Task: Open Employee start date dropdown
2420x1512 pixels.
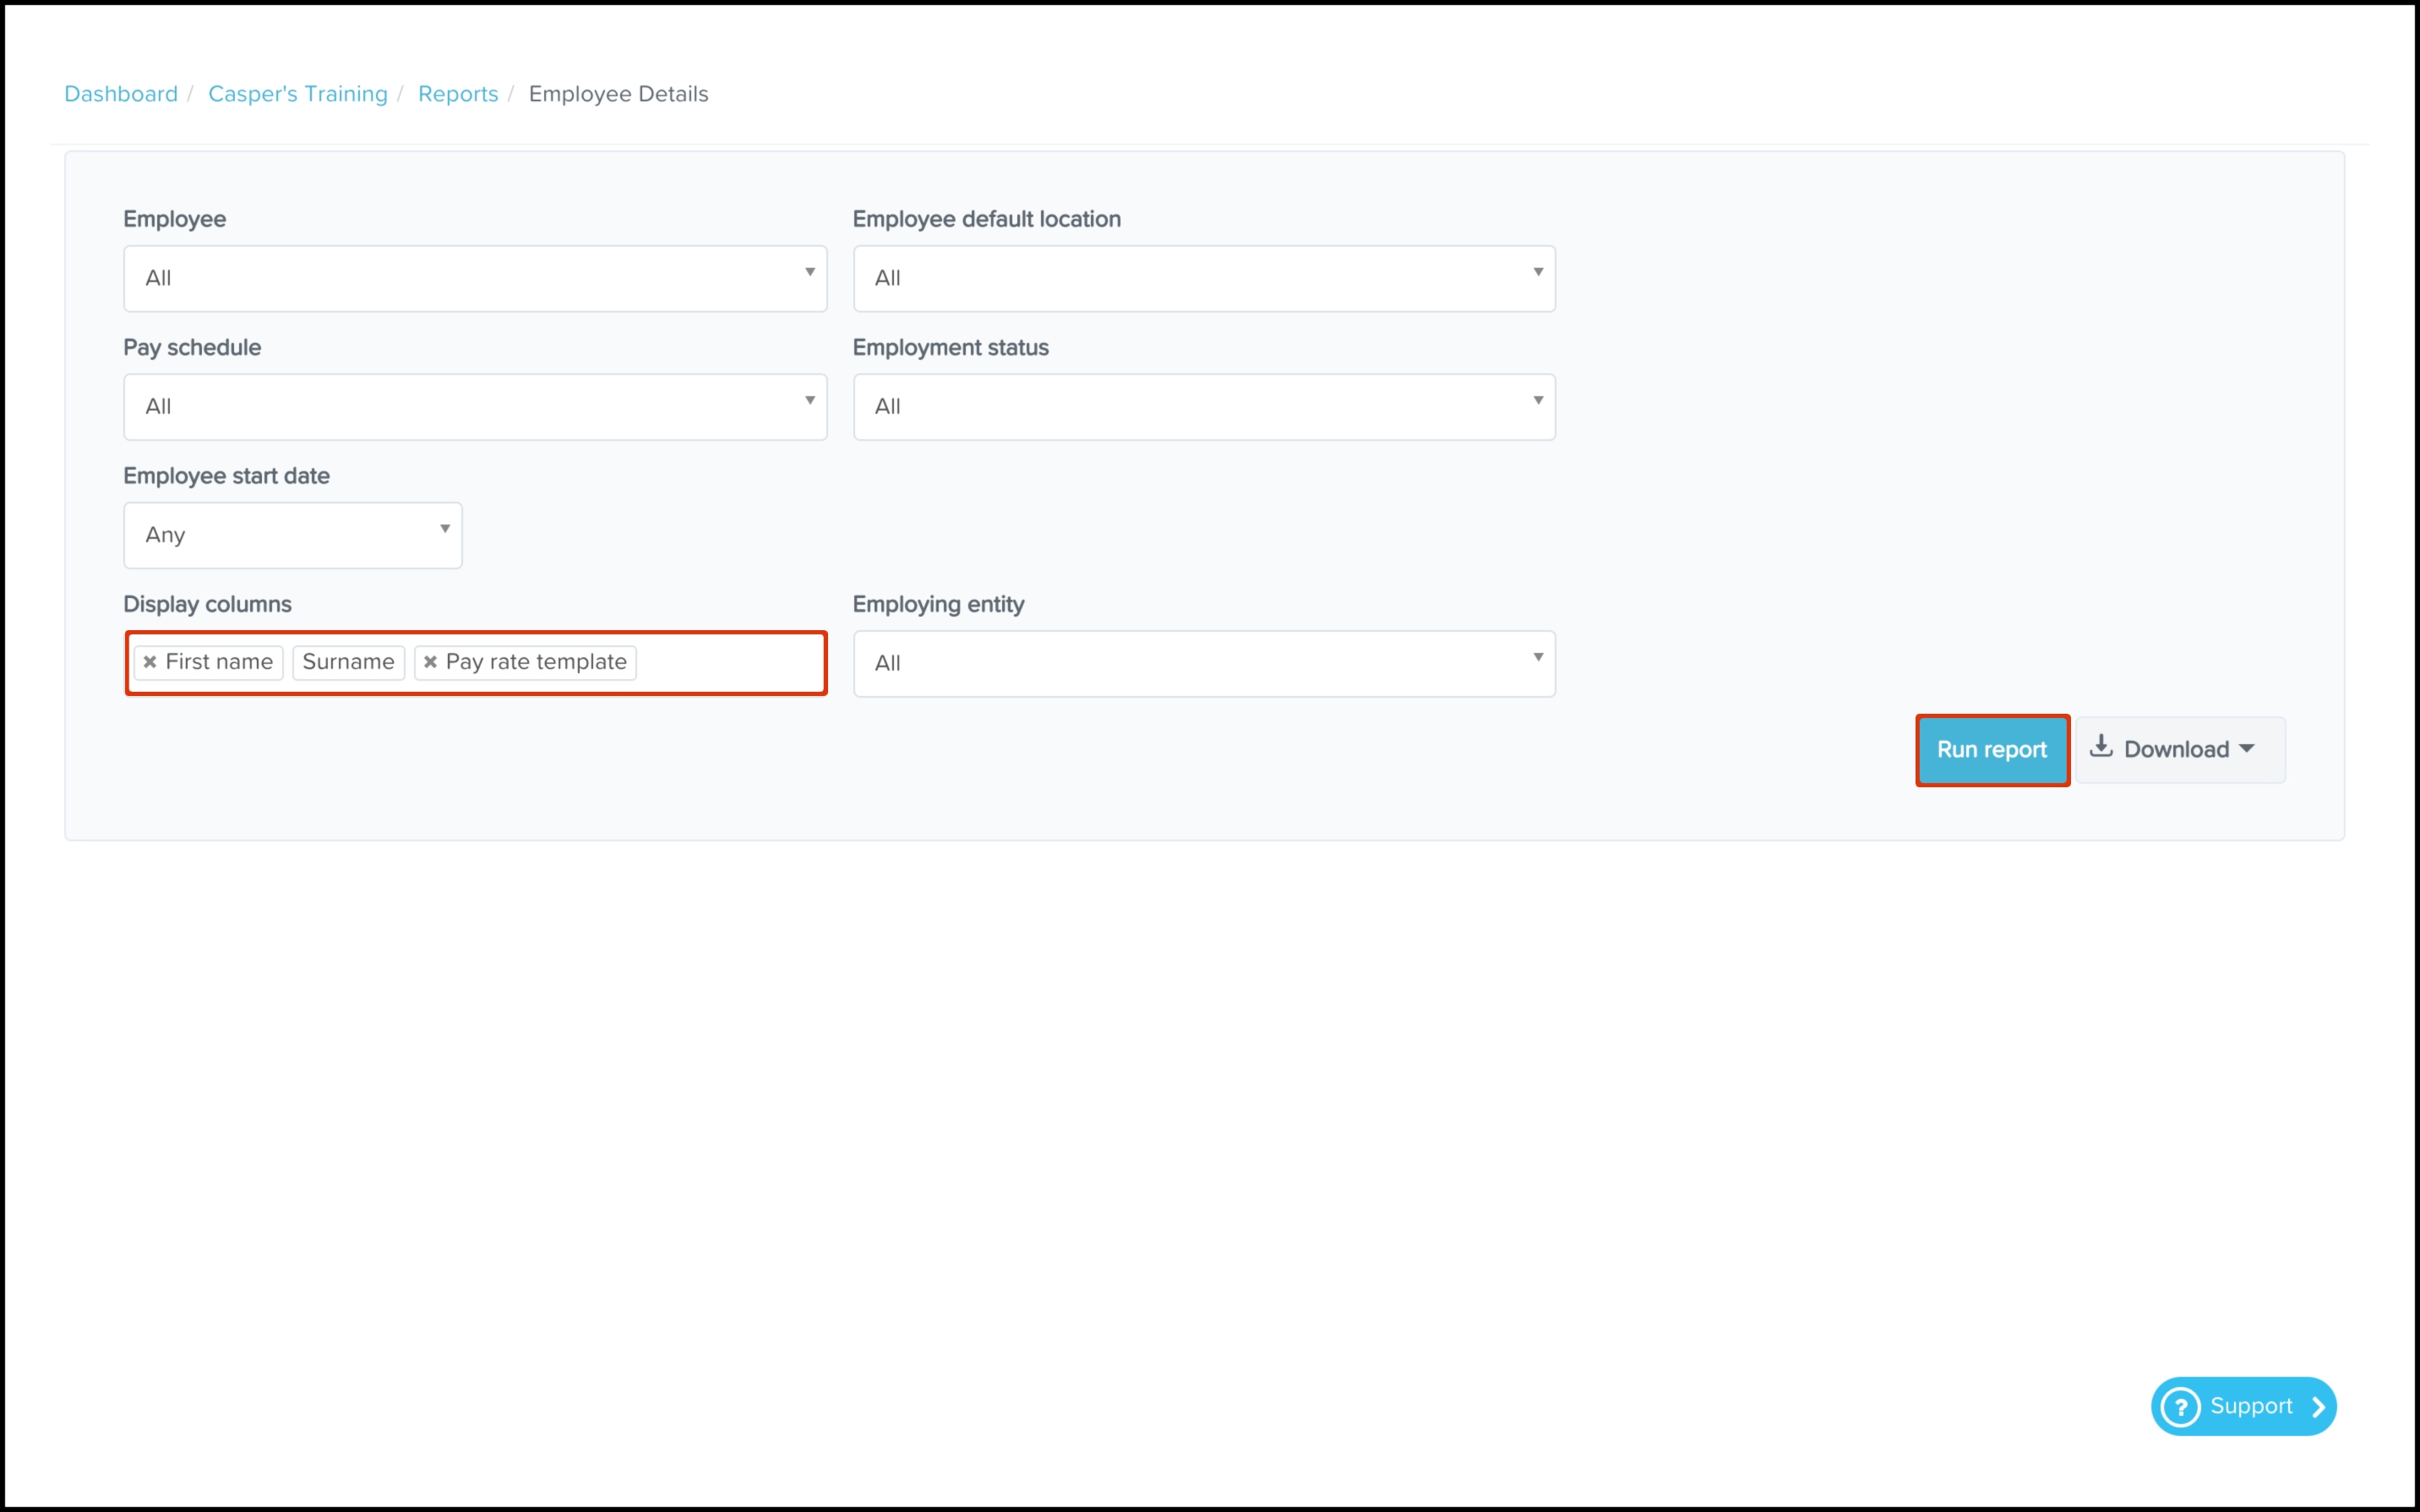Action: (293, 535)
